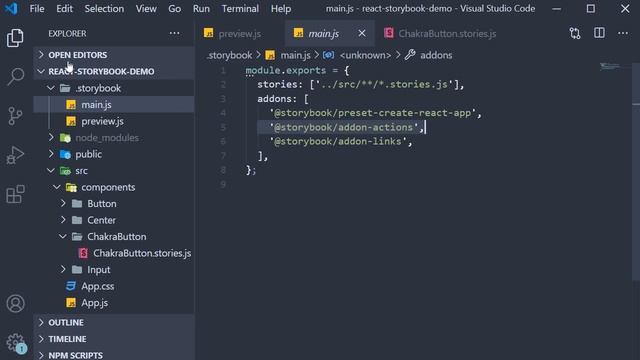This screenshot has height=360, width=640.
Task: Open the Terminal menu
Action: pos(240,9)
